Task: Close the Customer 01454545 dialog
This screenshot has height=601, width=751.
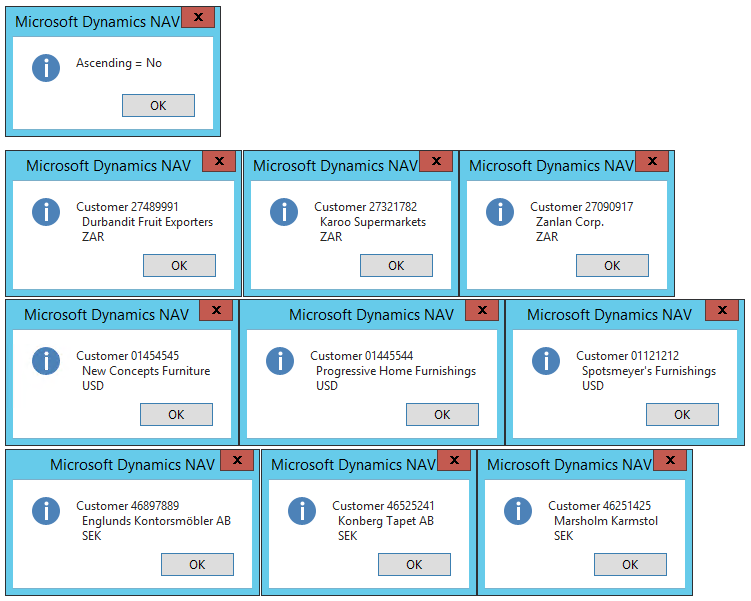Action: tap(216, 310)
